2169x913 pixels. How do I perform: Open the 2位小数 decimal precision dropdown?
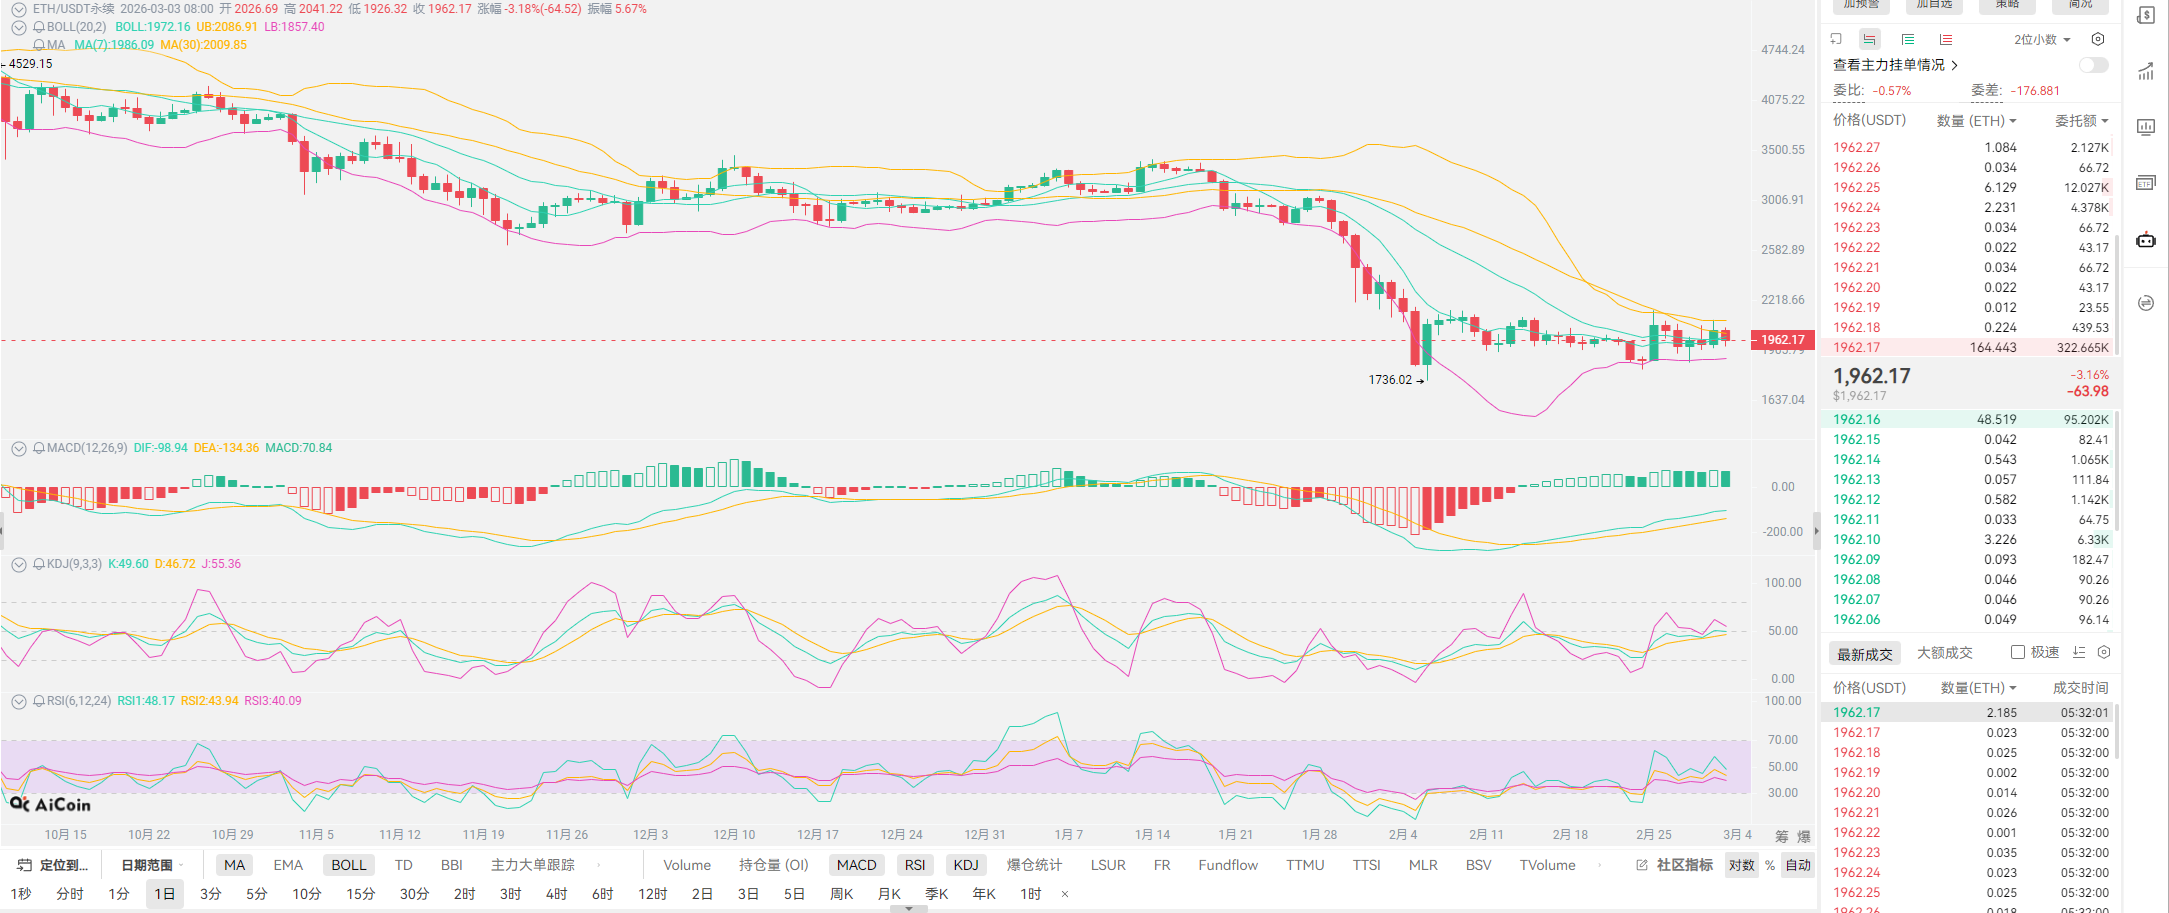2041,39
